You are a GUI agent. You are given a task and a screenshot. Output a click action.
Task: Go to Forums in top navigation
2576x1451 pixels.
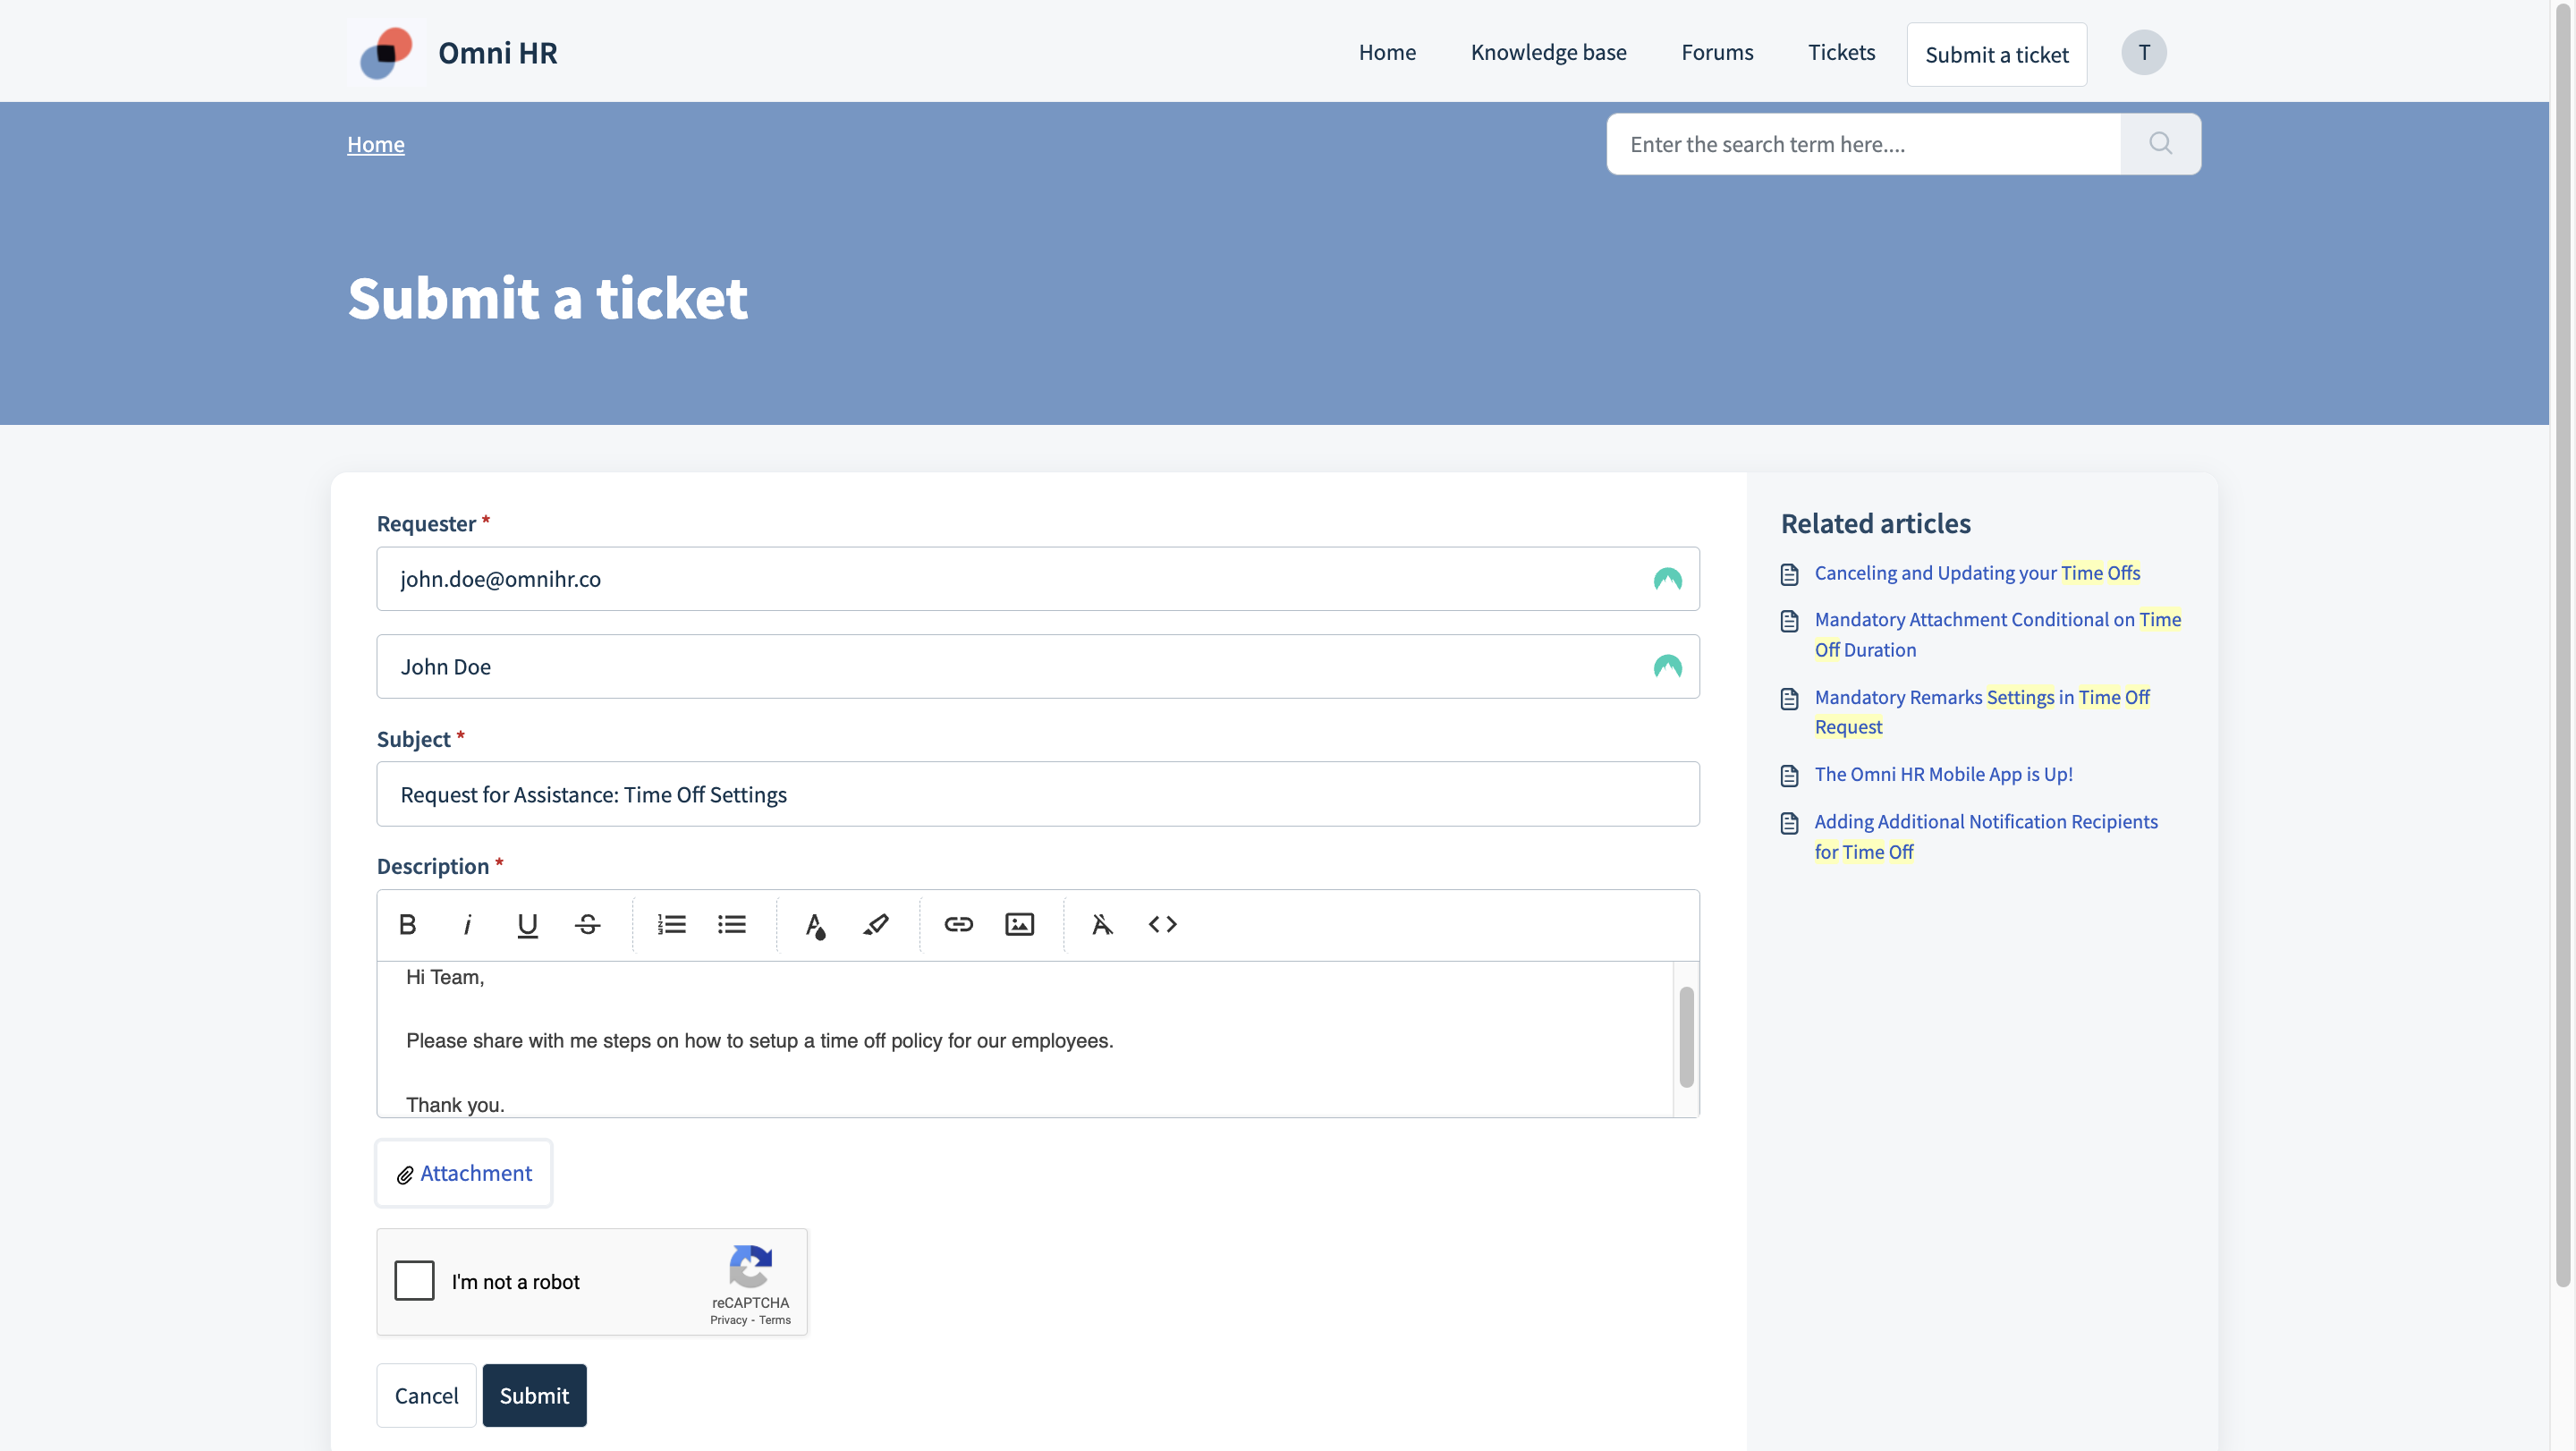1717,53
